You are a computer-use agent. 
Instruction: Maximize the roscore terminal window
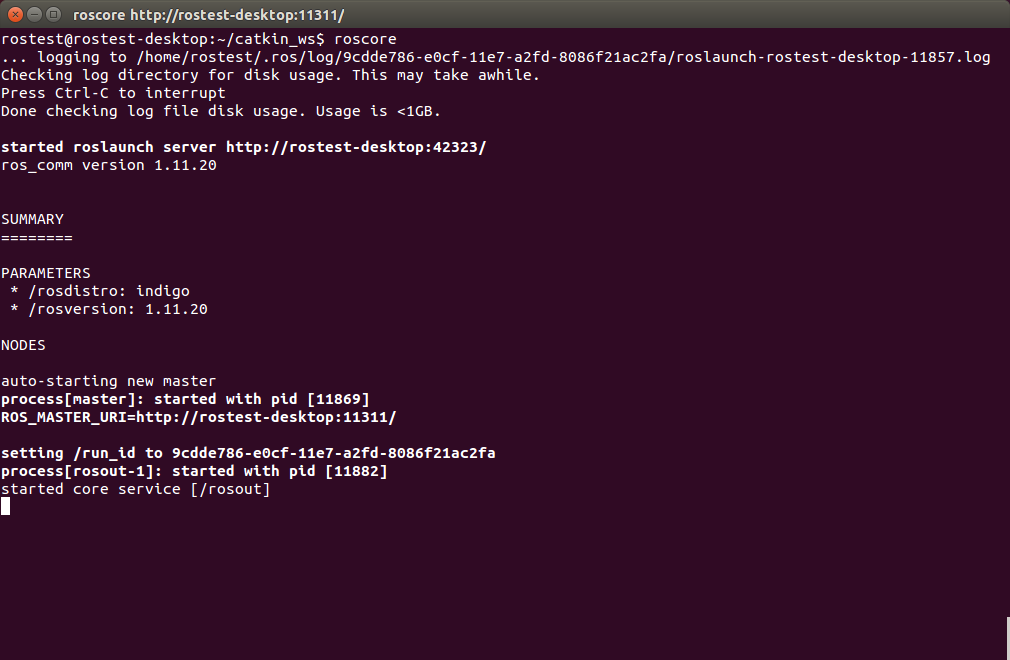[55, 15]
